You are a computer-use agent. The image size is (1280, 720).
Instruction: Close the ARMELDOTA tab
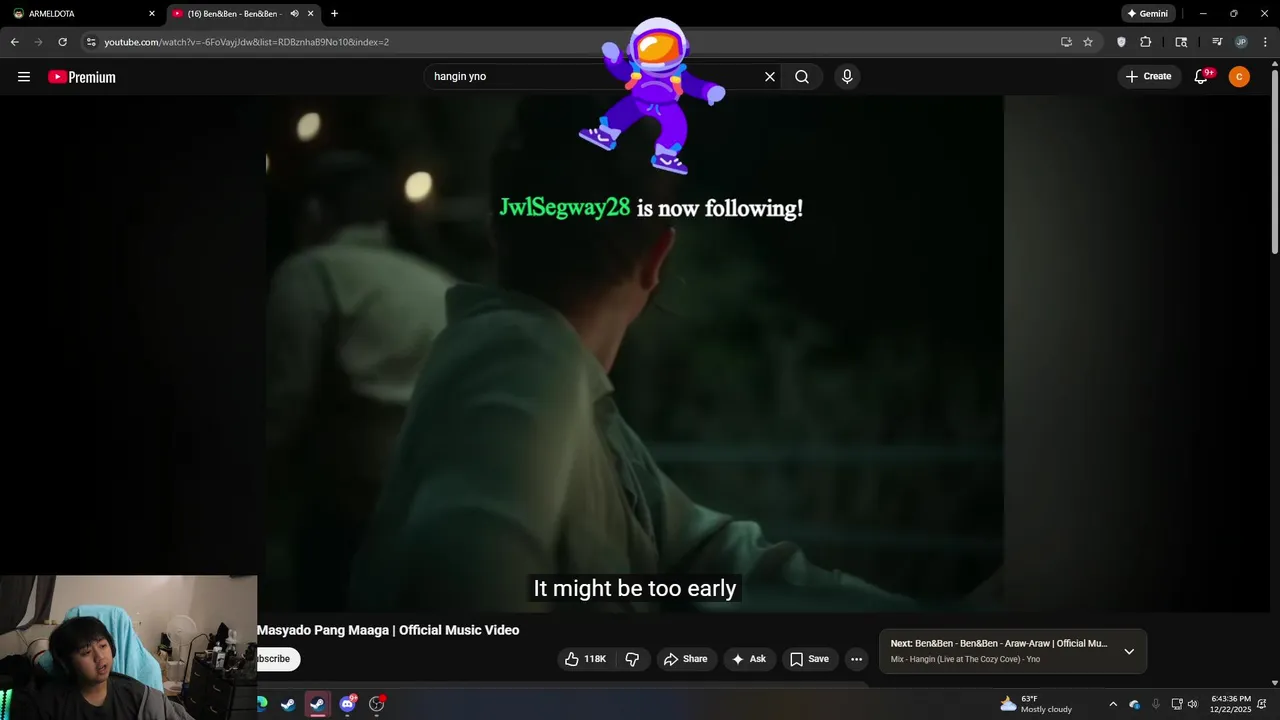click(152, 14)
